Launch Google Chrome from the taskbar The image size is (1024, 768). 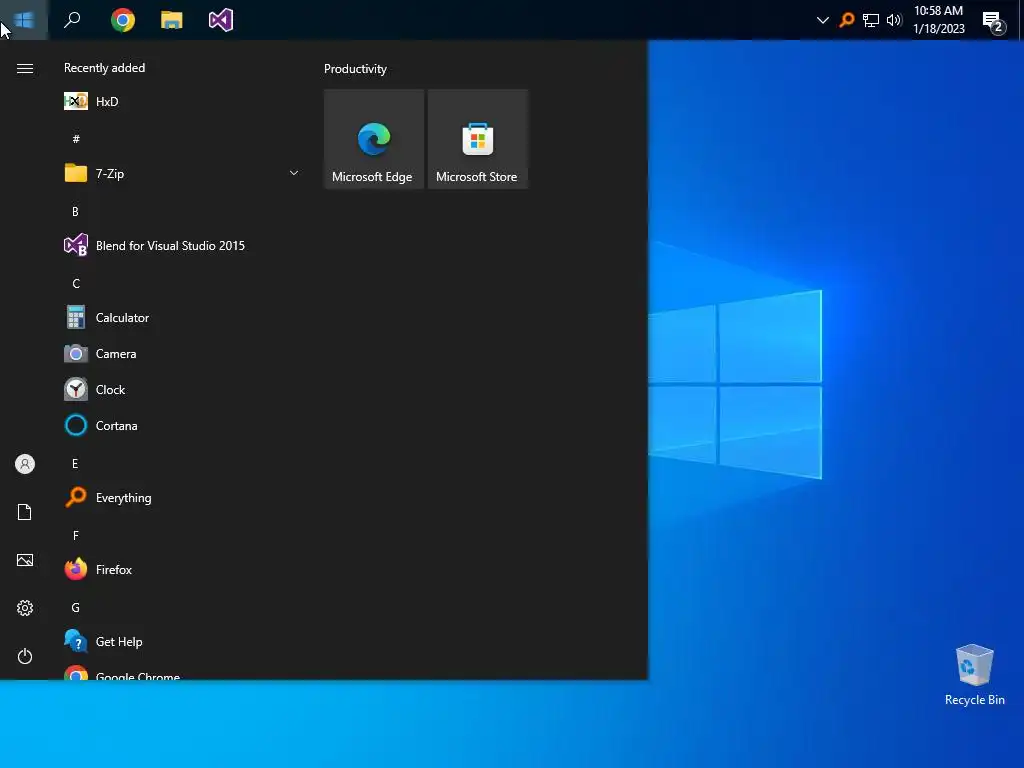(x=123, y=20)
